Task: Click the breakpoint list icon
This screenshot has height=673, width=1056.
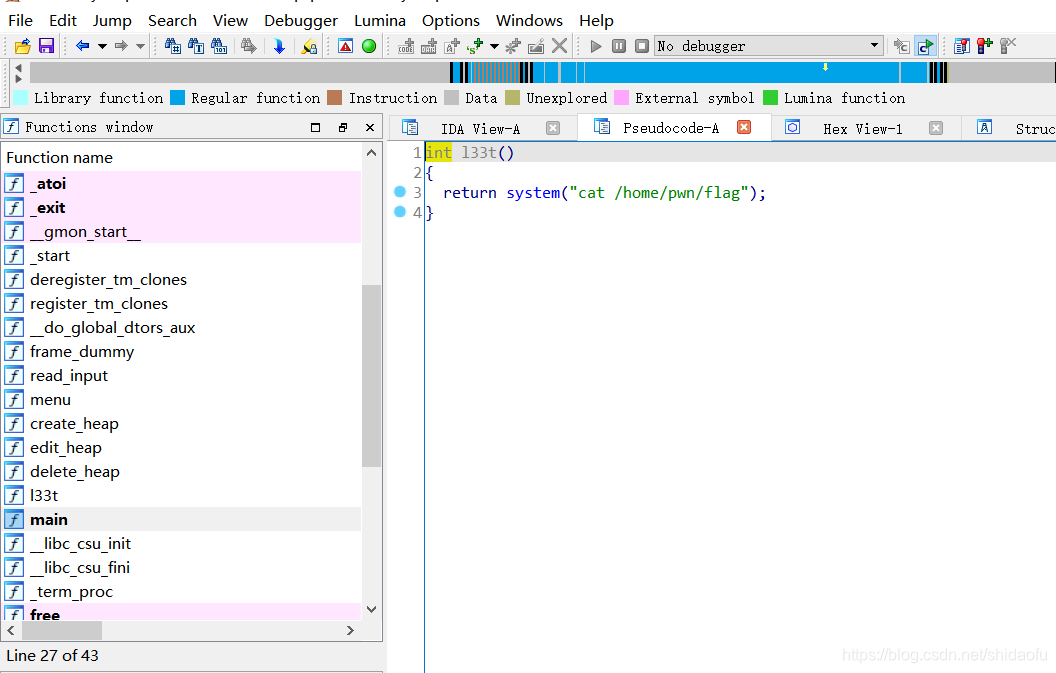Action: point(962,46)
